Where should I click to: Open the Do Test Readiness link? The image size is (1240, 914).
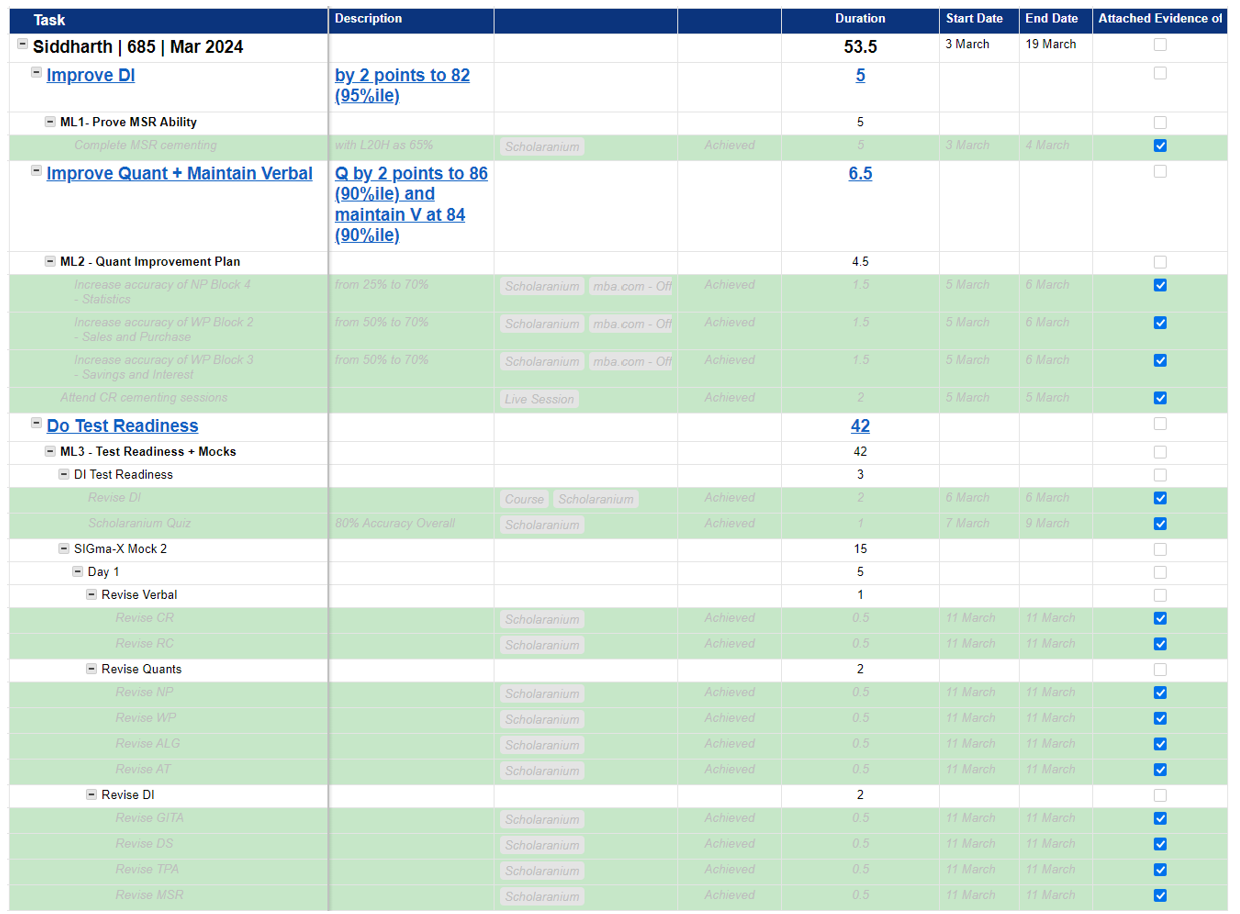coord(122,426)
